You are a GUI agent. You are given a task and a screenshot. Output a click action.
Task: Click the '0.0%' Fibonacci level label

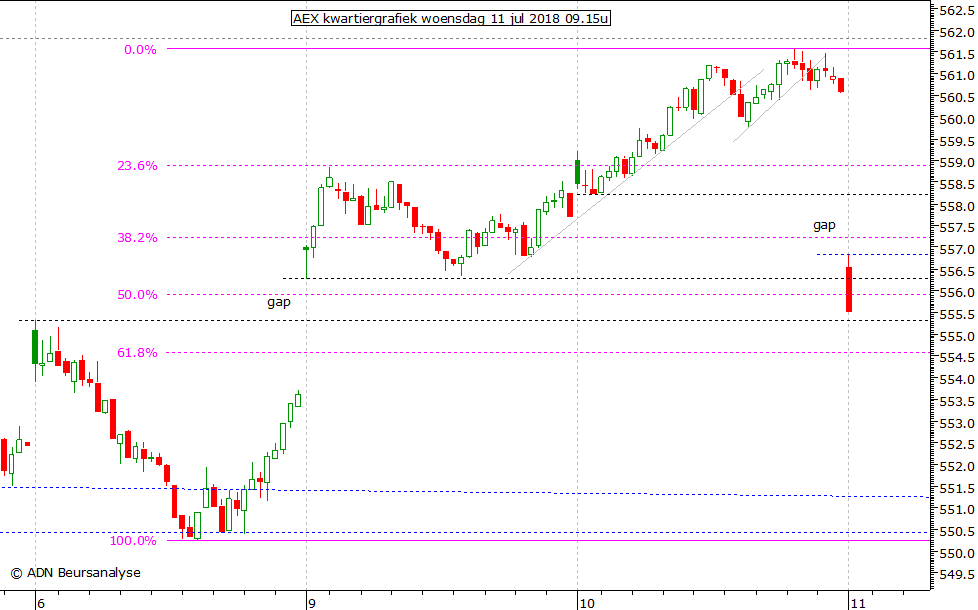coord(140,50)
